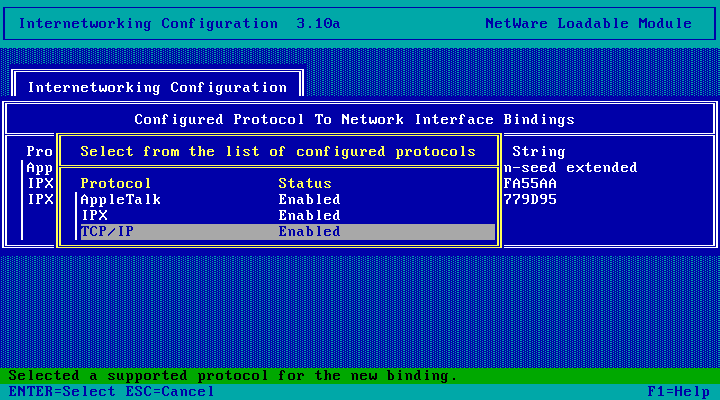Click the Protocol column header
The height and width of the screenshot is (400, 720).
tap(115, 184)
